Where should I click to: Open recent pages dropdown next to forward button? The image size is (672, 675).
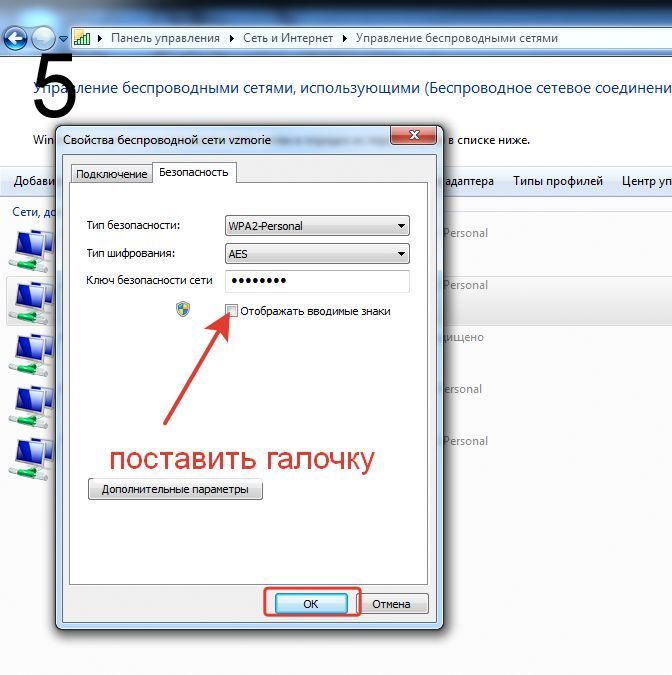point(63,39)
